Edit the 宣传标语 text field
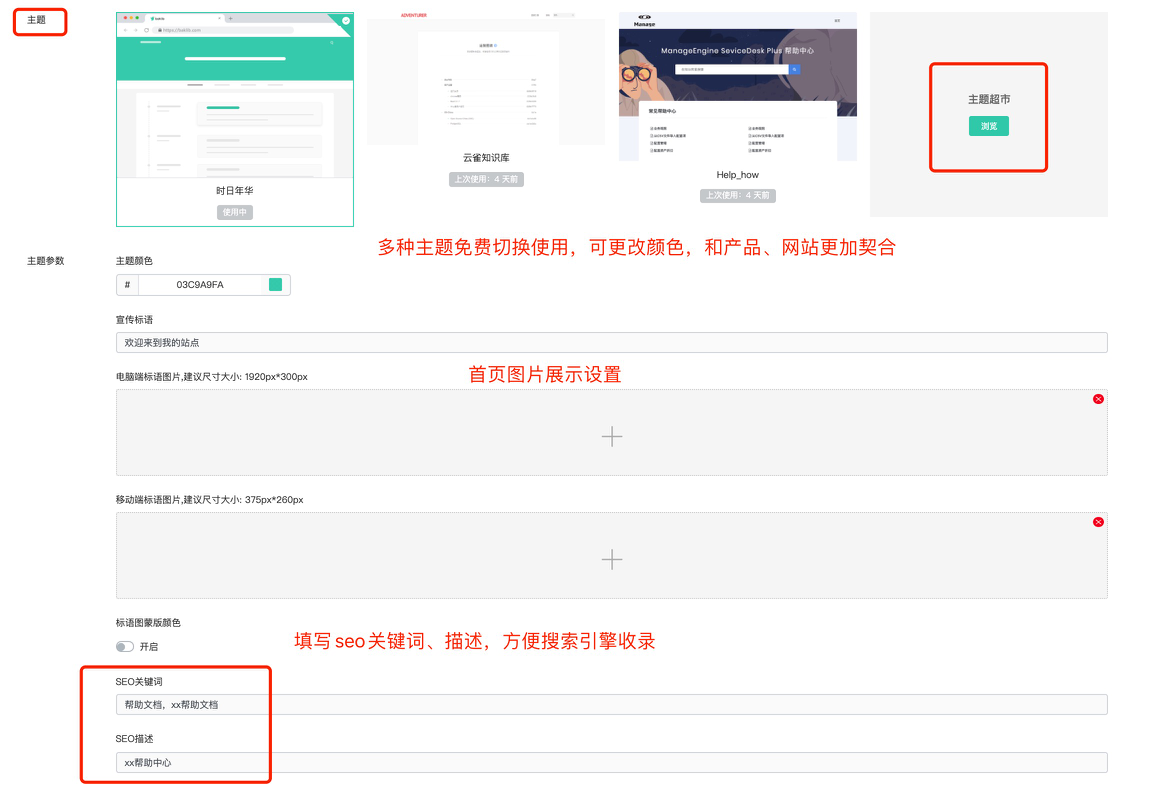 (612, 342)
